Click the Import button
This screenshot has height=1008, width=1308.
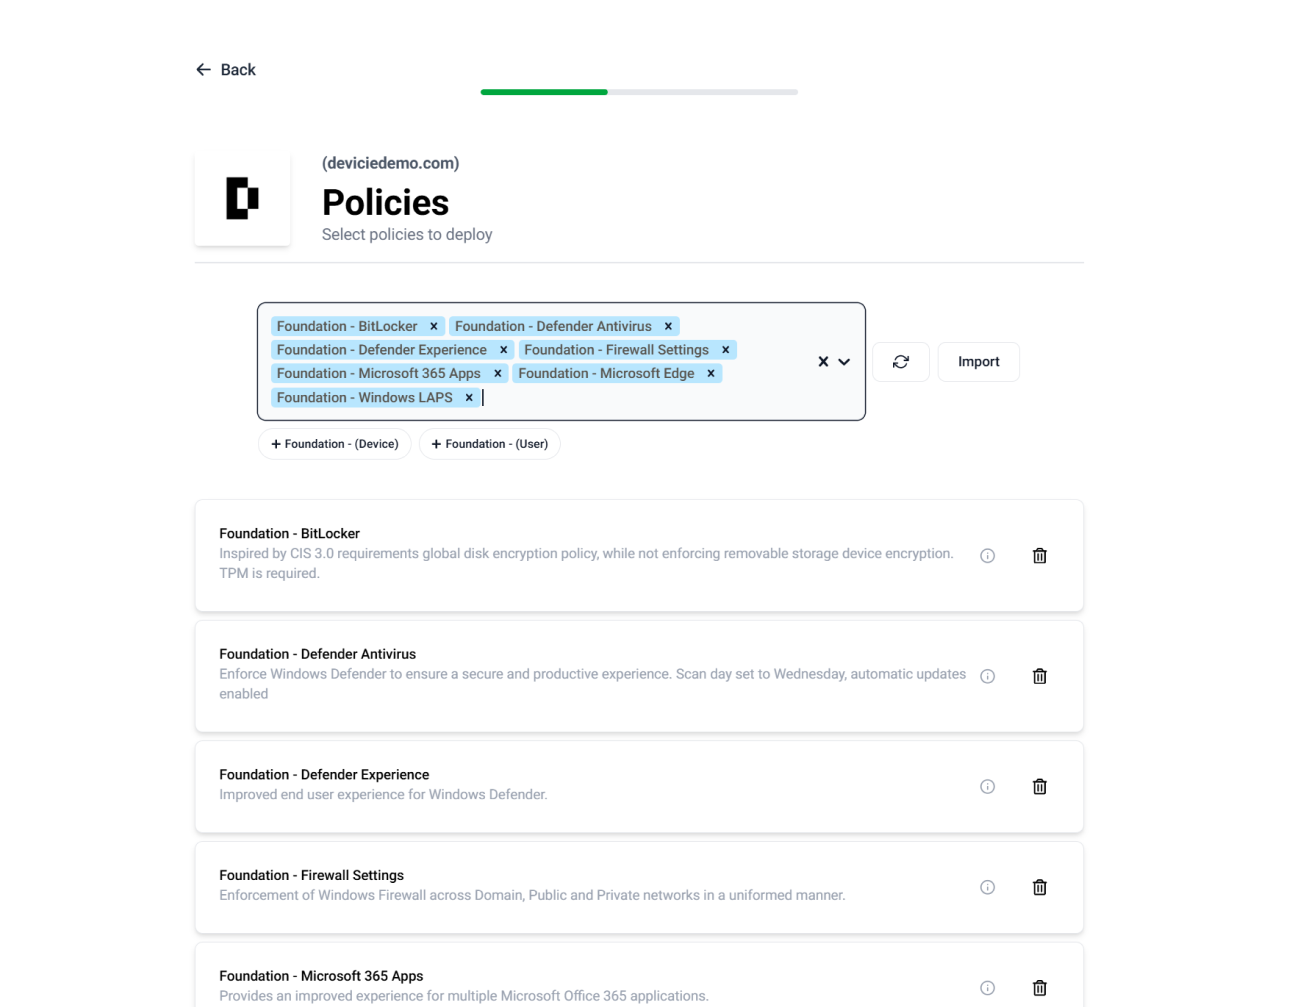pos(978,362)
